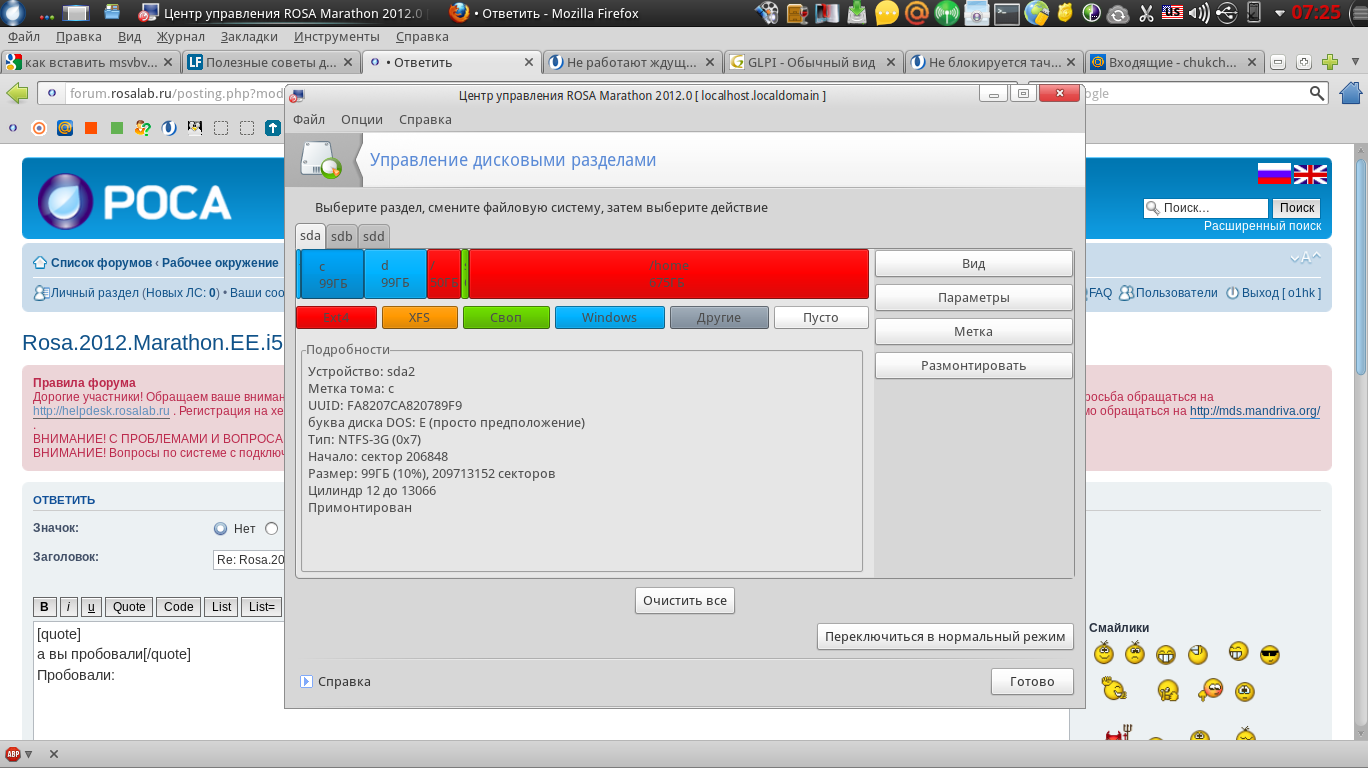Click the forum search input field
1368x768 pixels.
1206,208
